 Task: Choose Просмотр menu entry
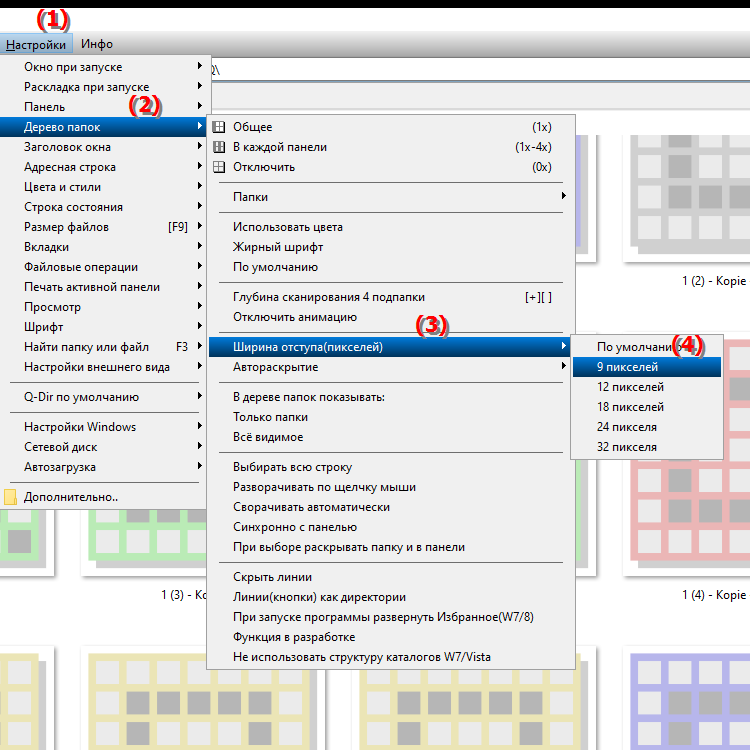pyautogui.click(x=103, y=307)
